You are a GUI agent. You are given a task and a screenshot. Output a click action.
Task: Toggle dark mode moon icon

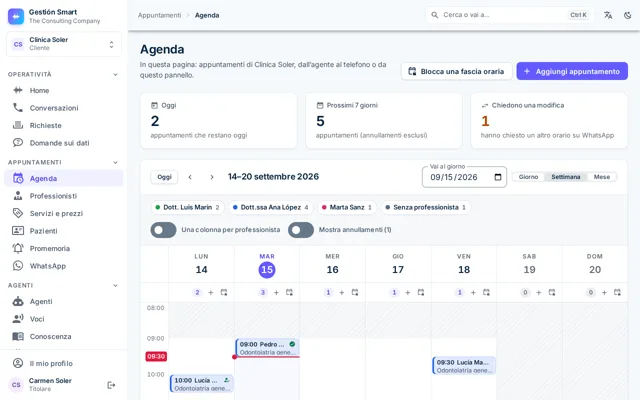click(x=628, y=15)
